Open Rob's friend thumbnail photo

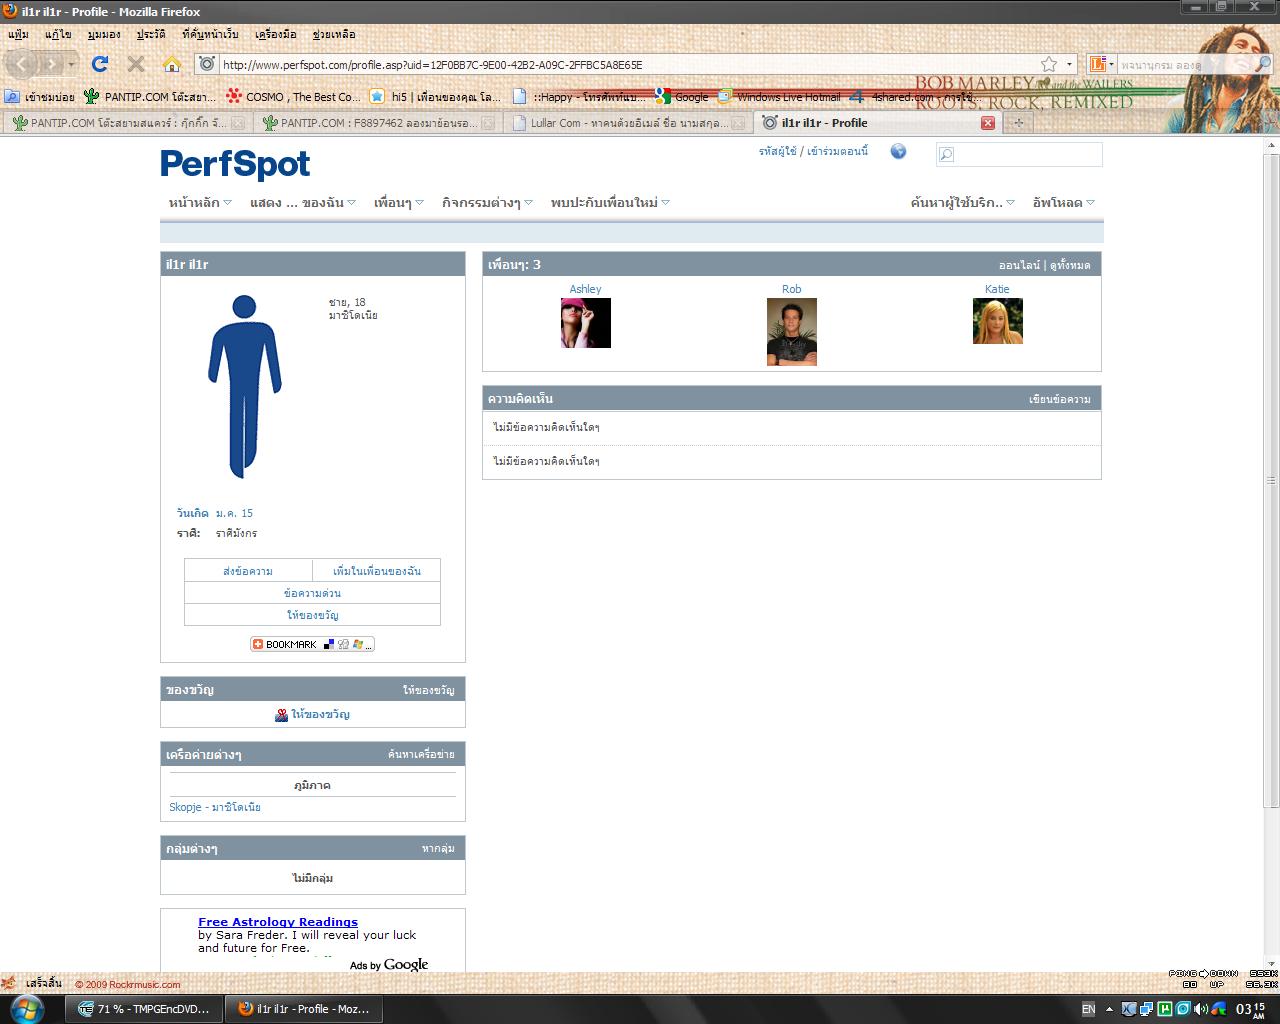(x=792, y=332)
